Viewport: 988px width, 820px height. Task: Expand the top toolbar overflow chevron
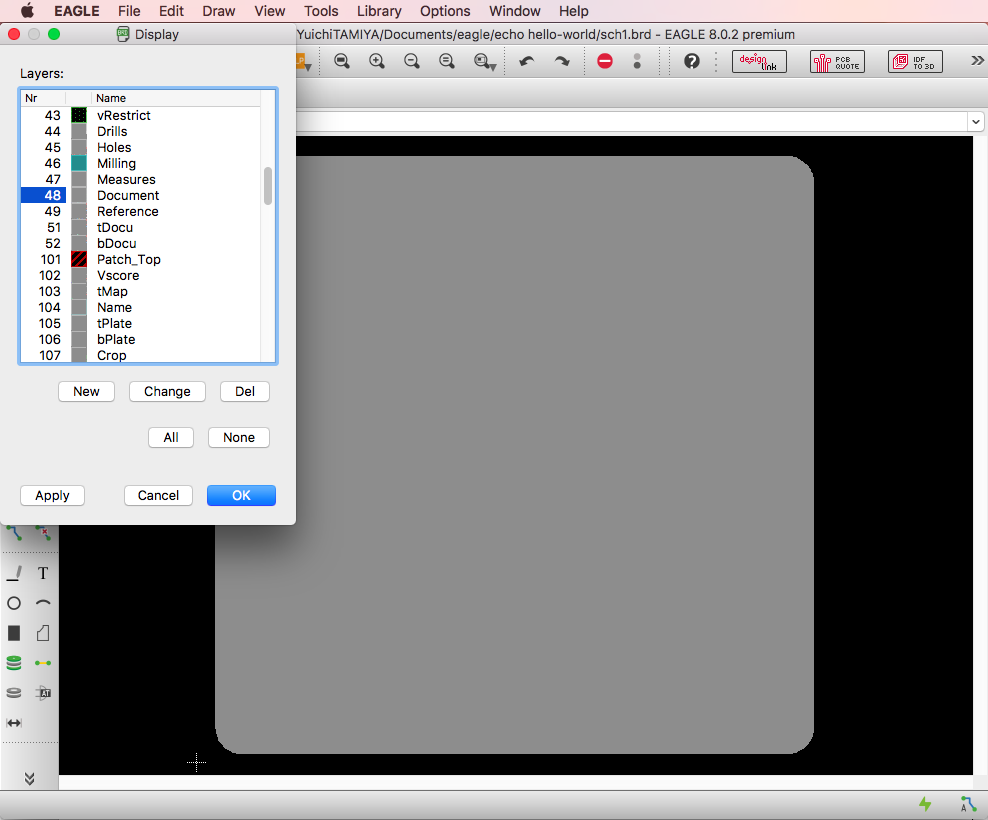977,61
